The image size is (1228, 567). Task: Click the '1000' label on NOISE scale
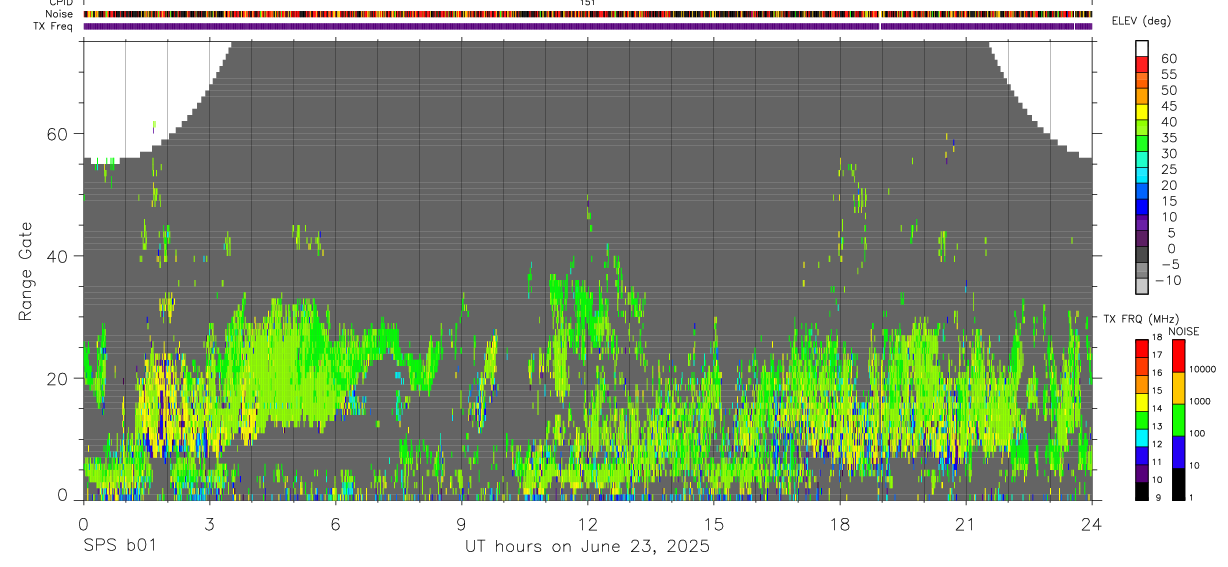tap(1199, 401)
